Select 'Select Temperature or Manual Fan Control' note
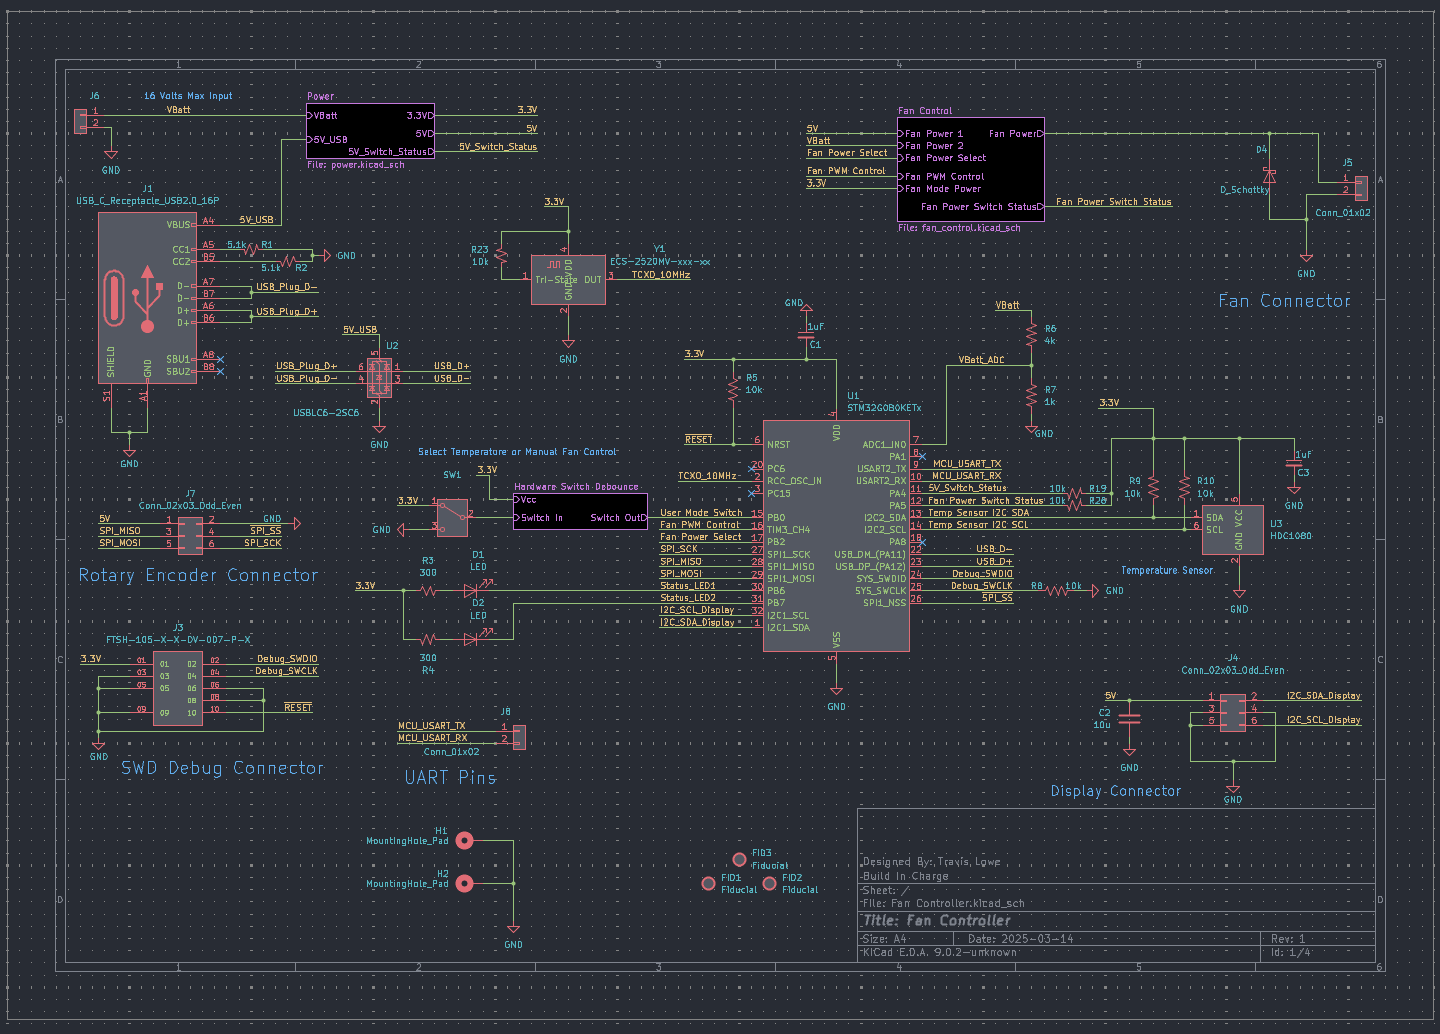 [518, 452]
